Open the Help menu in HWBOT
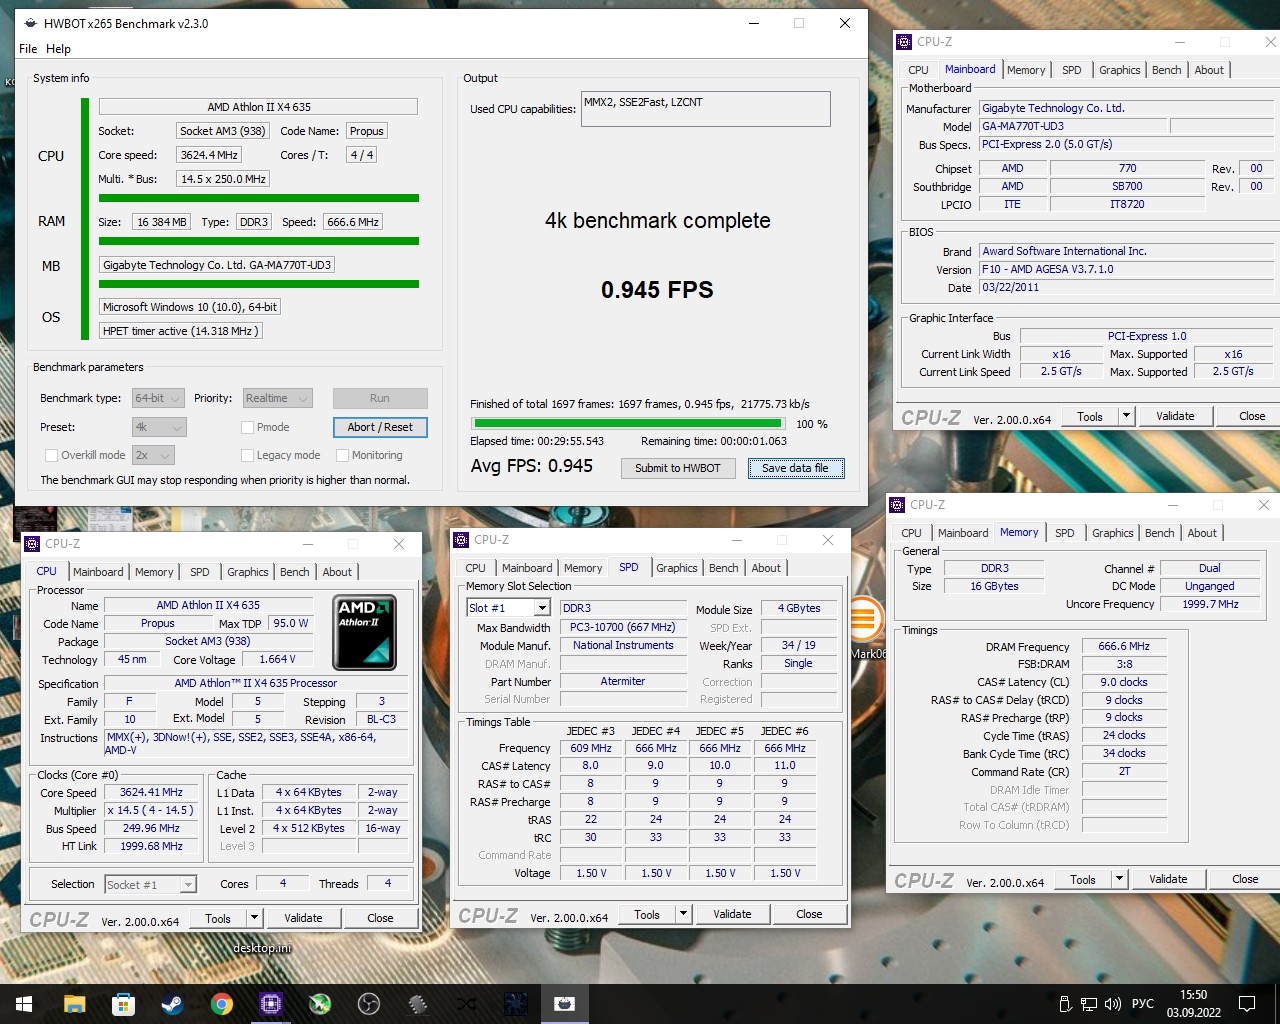1280x1024 pixels. [58, 49]
